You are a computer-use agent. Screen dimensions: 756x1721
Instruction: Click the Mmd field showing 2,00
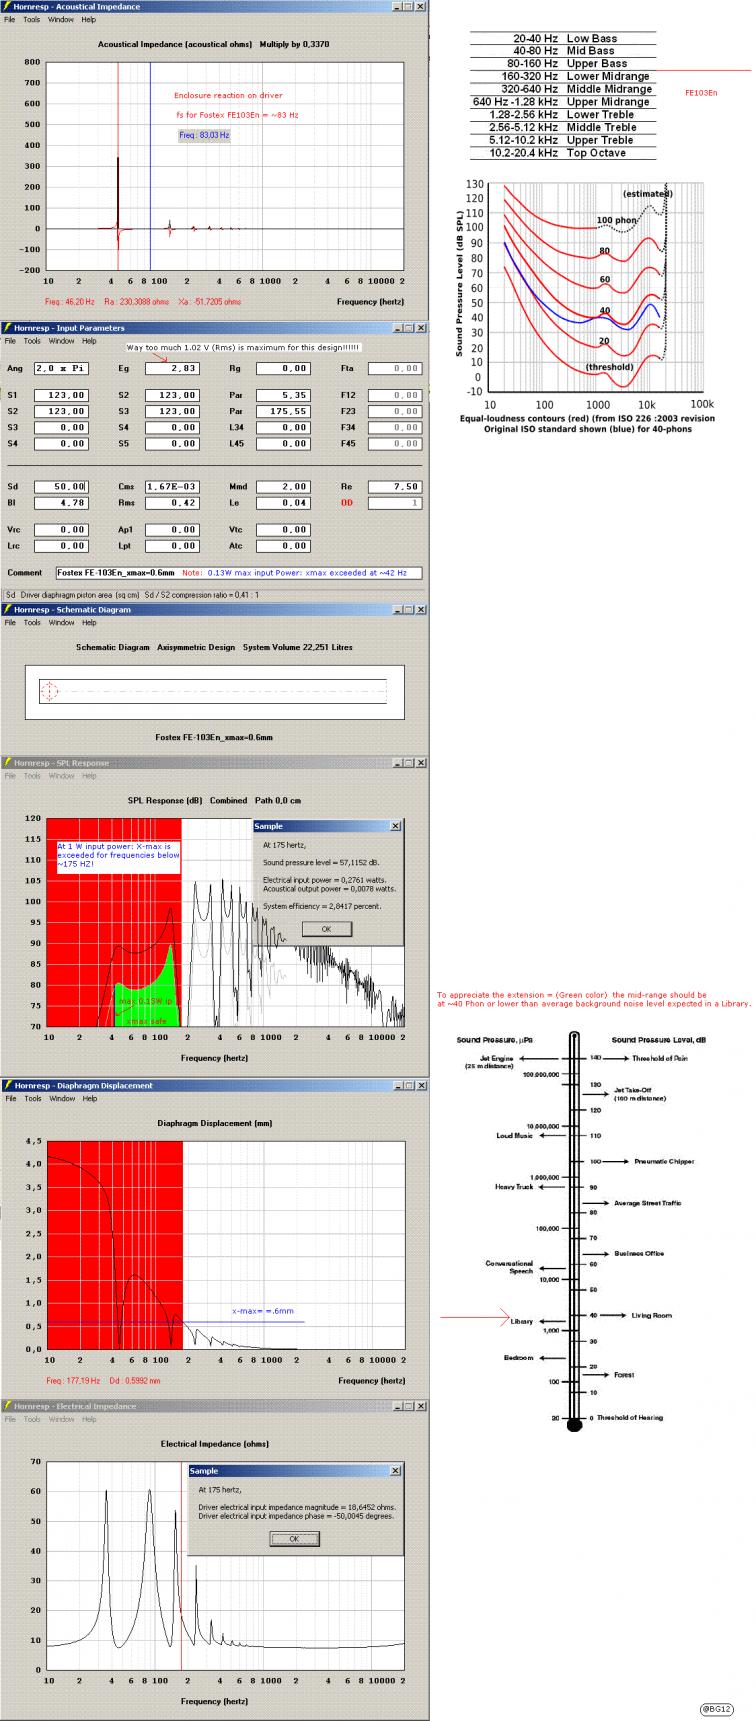283,486
